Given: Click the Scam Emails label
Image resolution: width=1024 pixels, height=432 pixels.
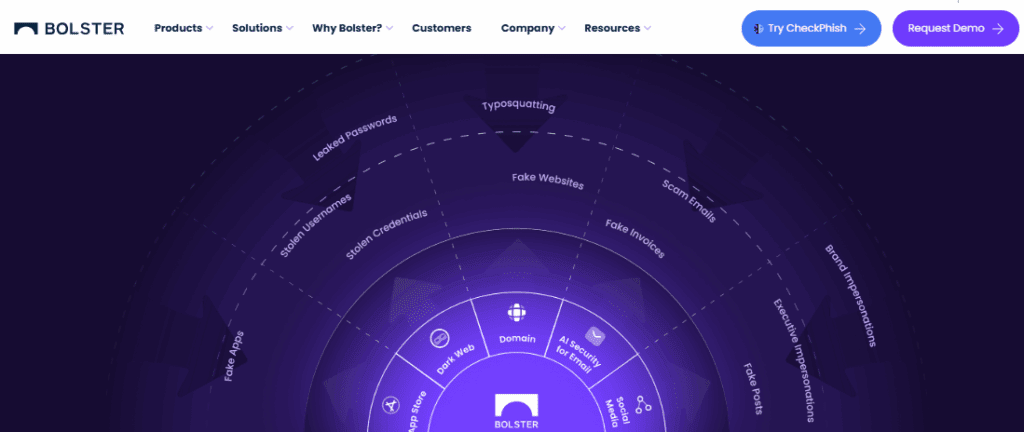Looking at the screenshot, I should pos(689,201).
